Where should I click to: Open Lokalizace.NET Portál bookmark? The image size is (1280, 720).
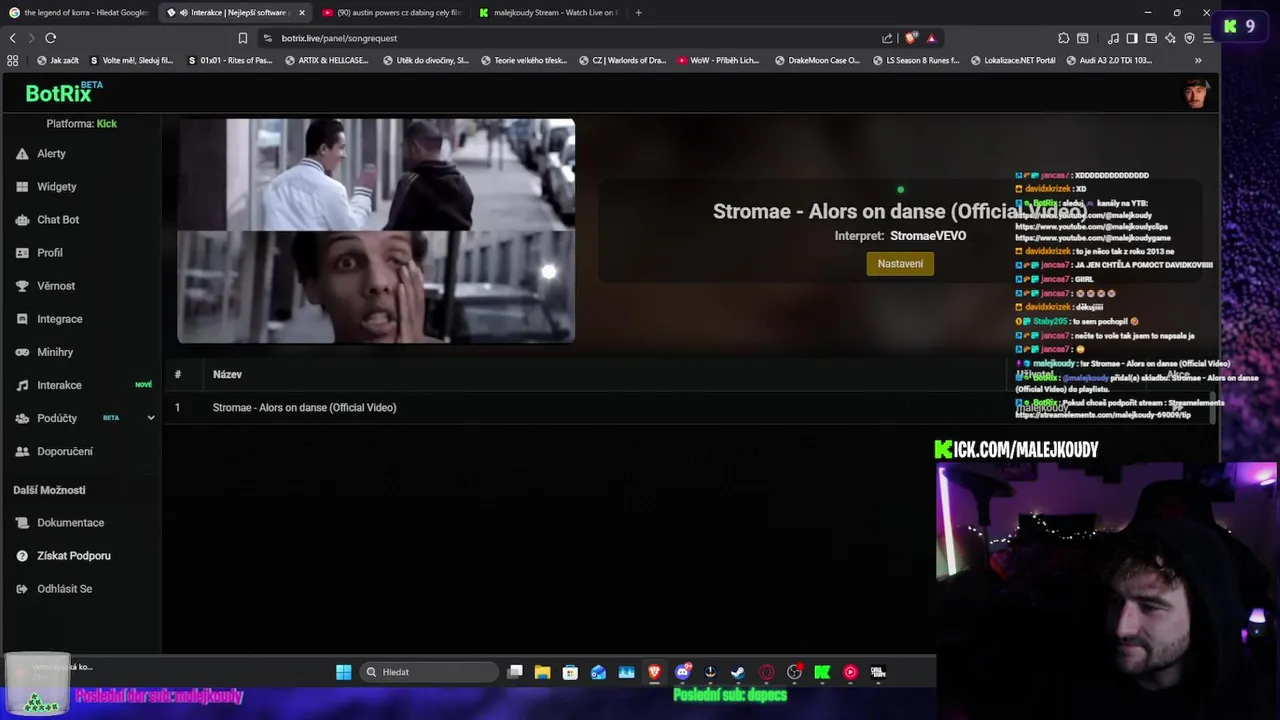tap(1012, 60)
